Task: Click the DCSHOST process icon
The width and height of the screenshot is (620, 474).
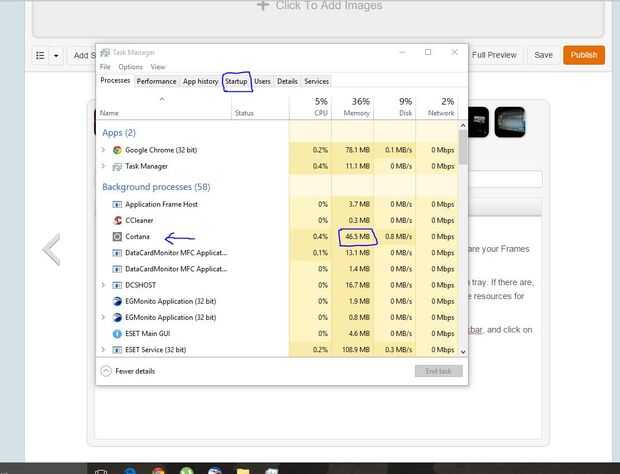Action: pos(117,285)
